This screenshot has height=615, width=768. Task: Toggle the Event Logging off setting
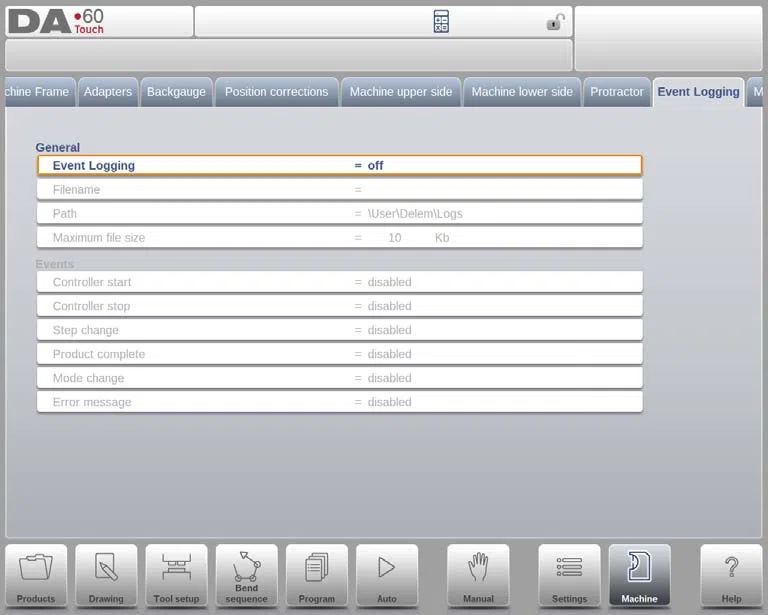tap(339, 166)
